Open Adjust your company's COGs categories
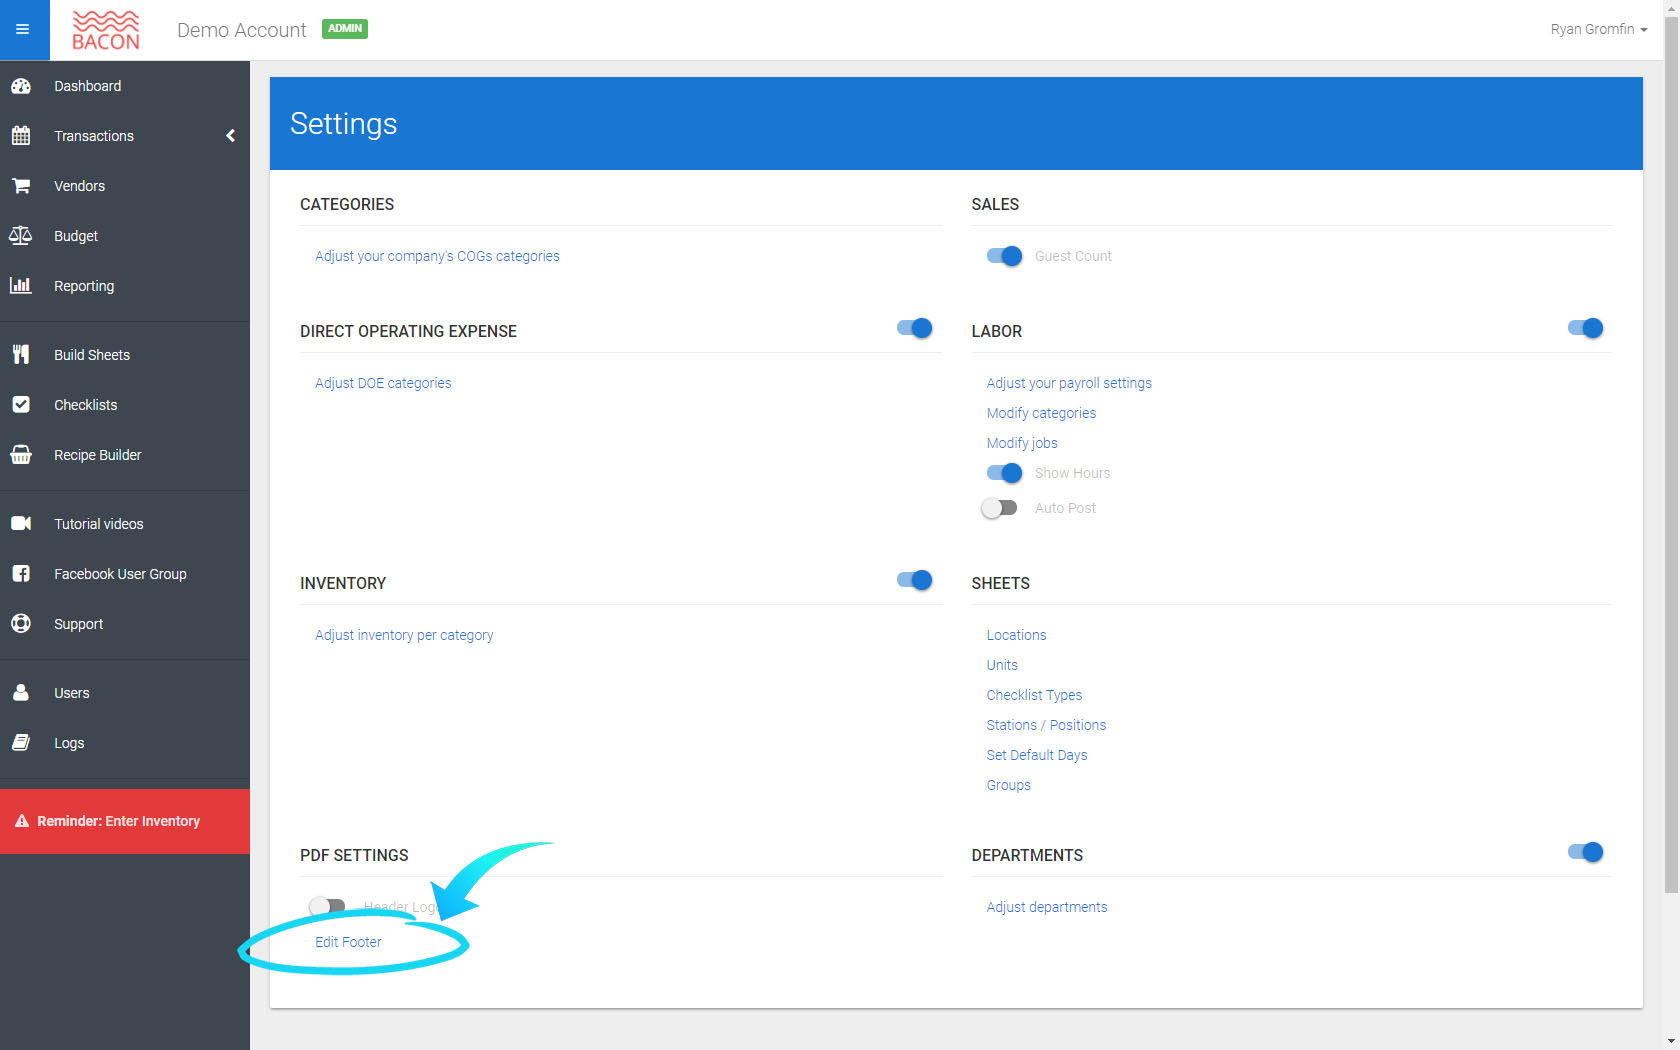Viewport: 1680px width, 1050px height. click(437, 256)
